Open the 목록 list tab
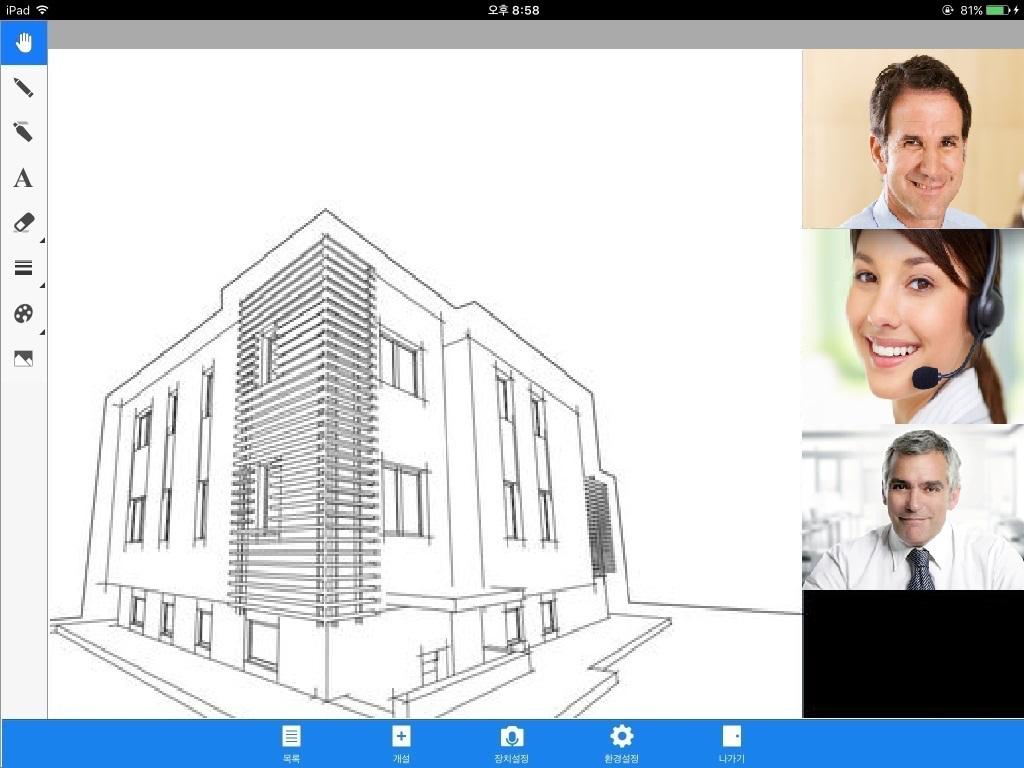 (x=291, y=744)
